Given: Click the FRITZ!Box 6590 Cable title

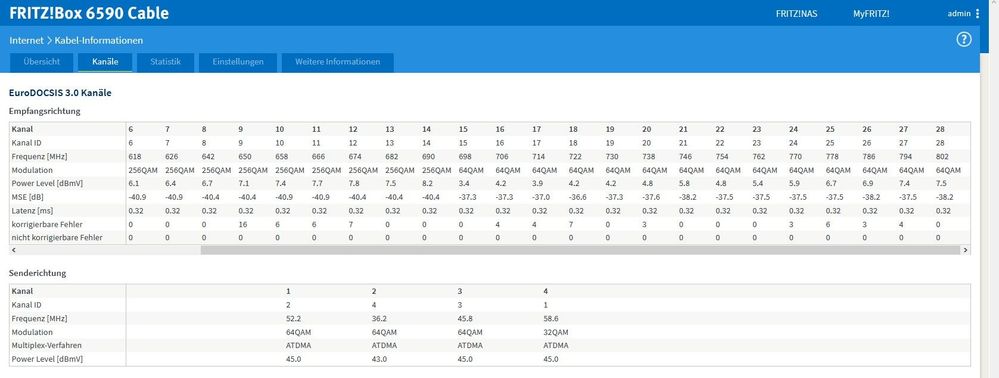Looking at the screenshot, I should tap(89, 13).
